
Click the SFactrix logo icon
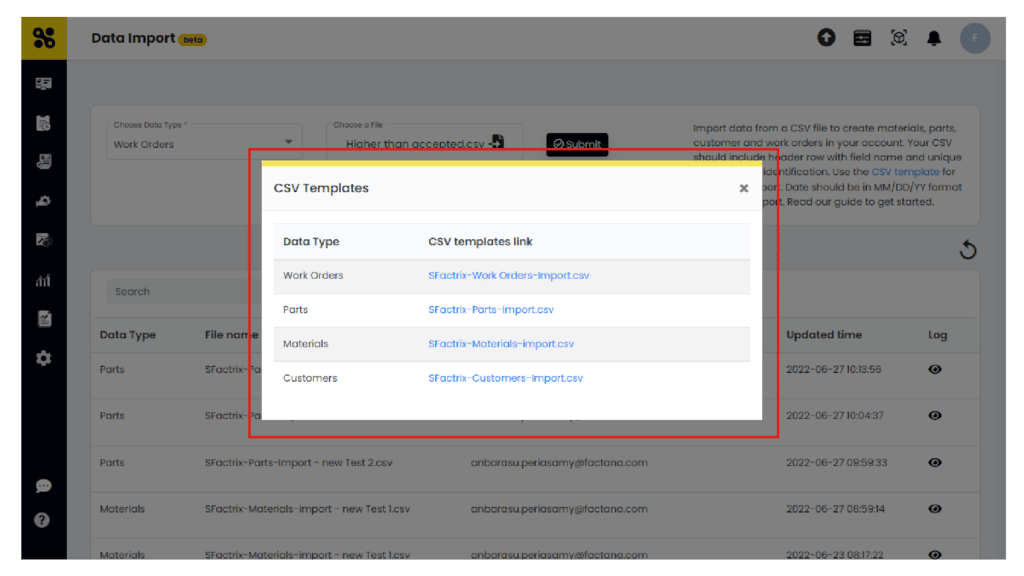click(44, 38)
